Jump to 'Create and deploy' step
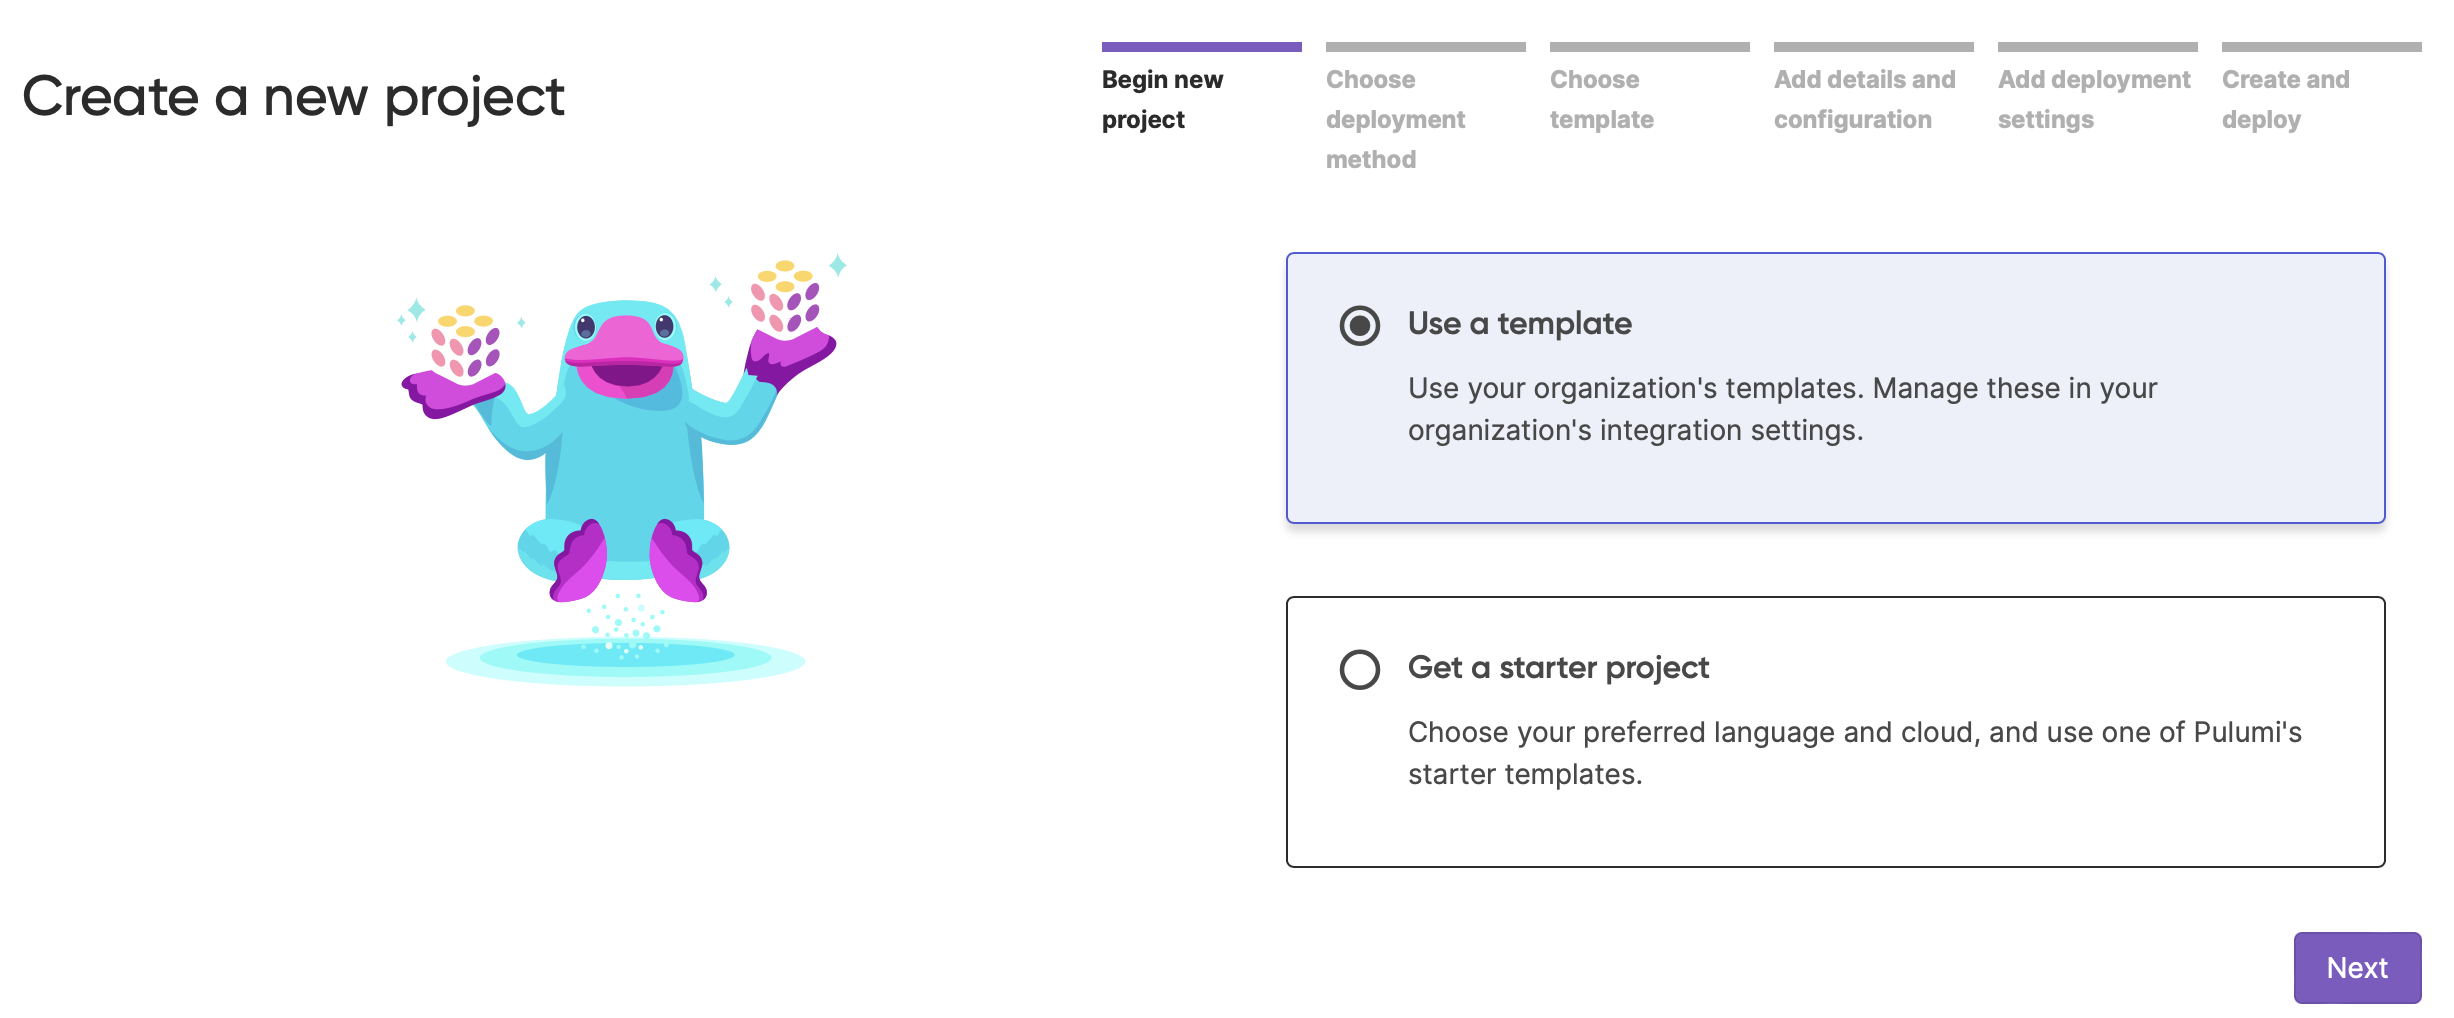The image size is (2454, 1018). 2285,99
